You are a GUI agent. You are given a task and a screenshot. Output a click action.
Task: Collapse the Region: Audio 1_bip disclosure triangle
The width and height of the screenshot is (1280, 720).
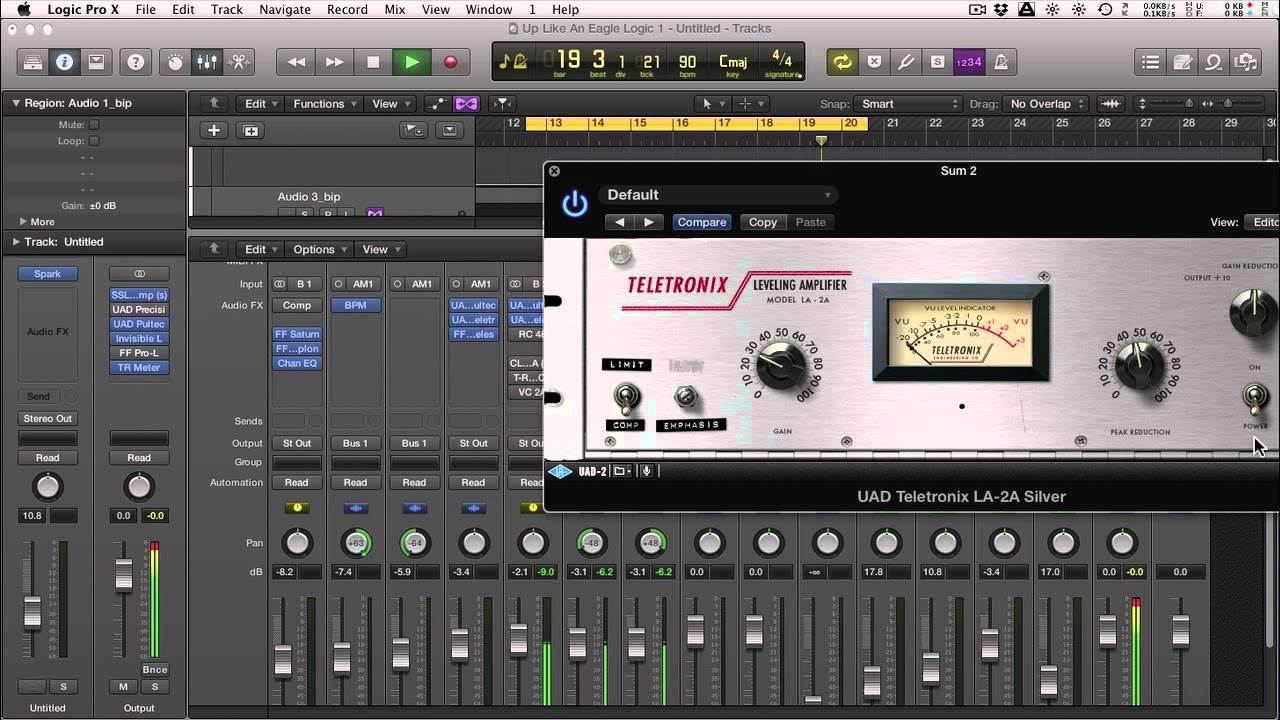pos(16,103)
